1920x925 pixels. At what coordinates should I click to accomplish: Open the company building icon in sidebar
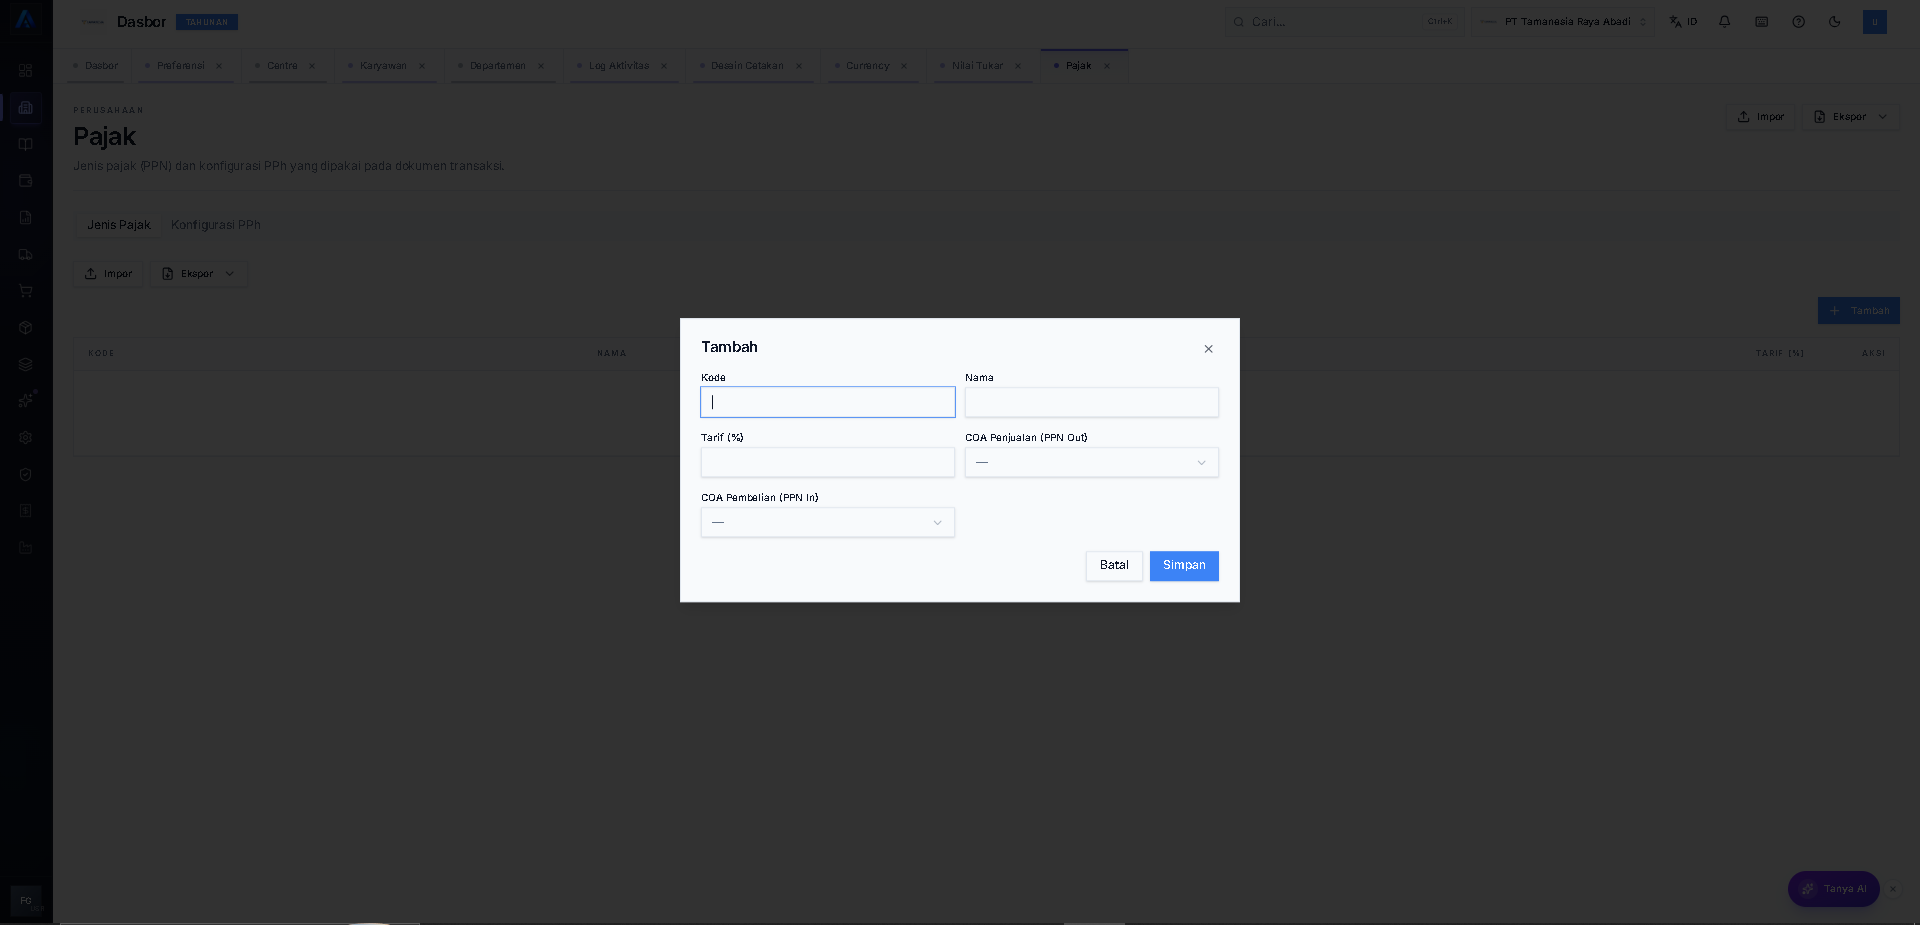pos(26,107)
